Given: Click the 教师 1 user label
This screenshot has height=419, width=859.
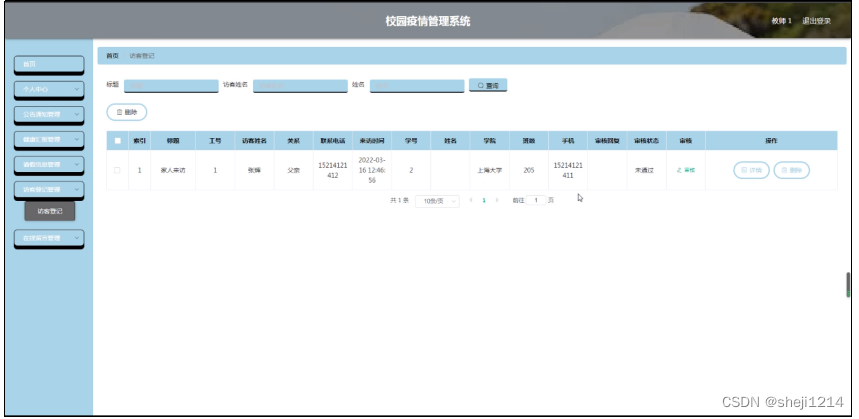Looking at the screenshot, I should (781, 21).
